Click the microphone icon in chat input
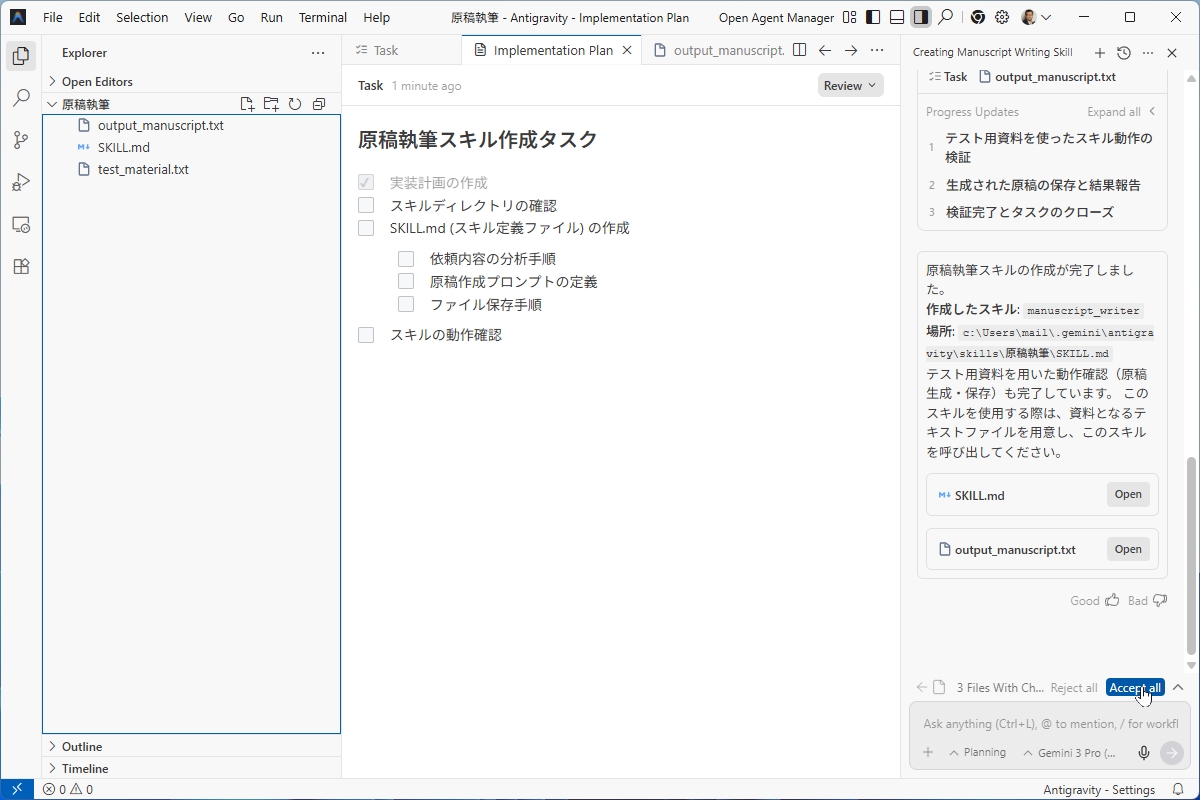The height and width of the screenshot is (800, 1200). point(1143,752)
